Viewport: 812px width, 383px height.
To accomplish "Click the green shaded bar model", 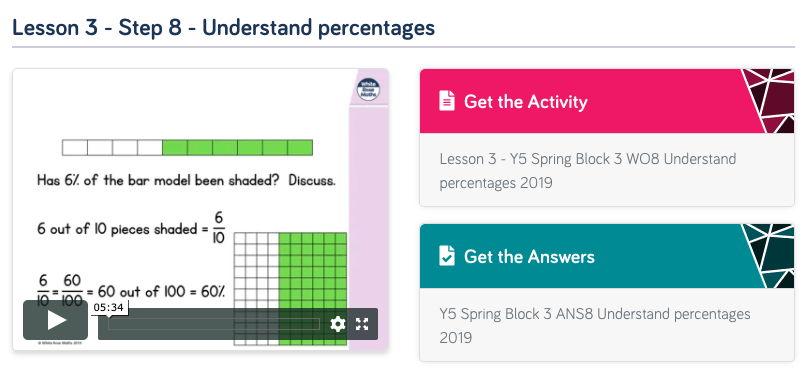I will point(238,148).
